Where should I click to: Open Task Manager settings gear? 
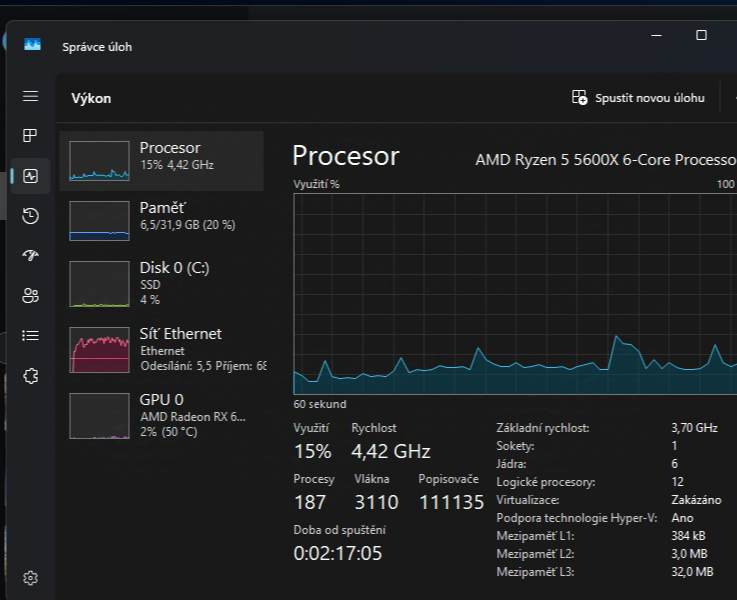tap(30, 578)
